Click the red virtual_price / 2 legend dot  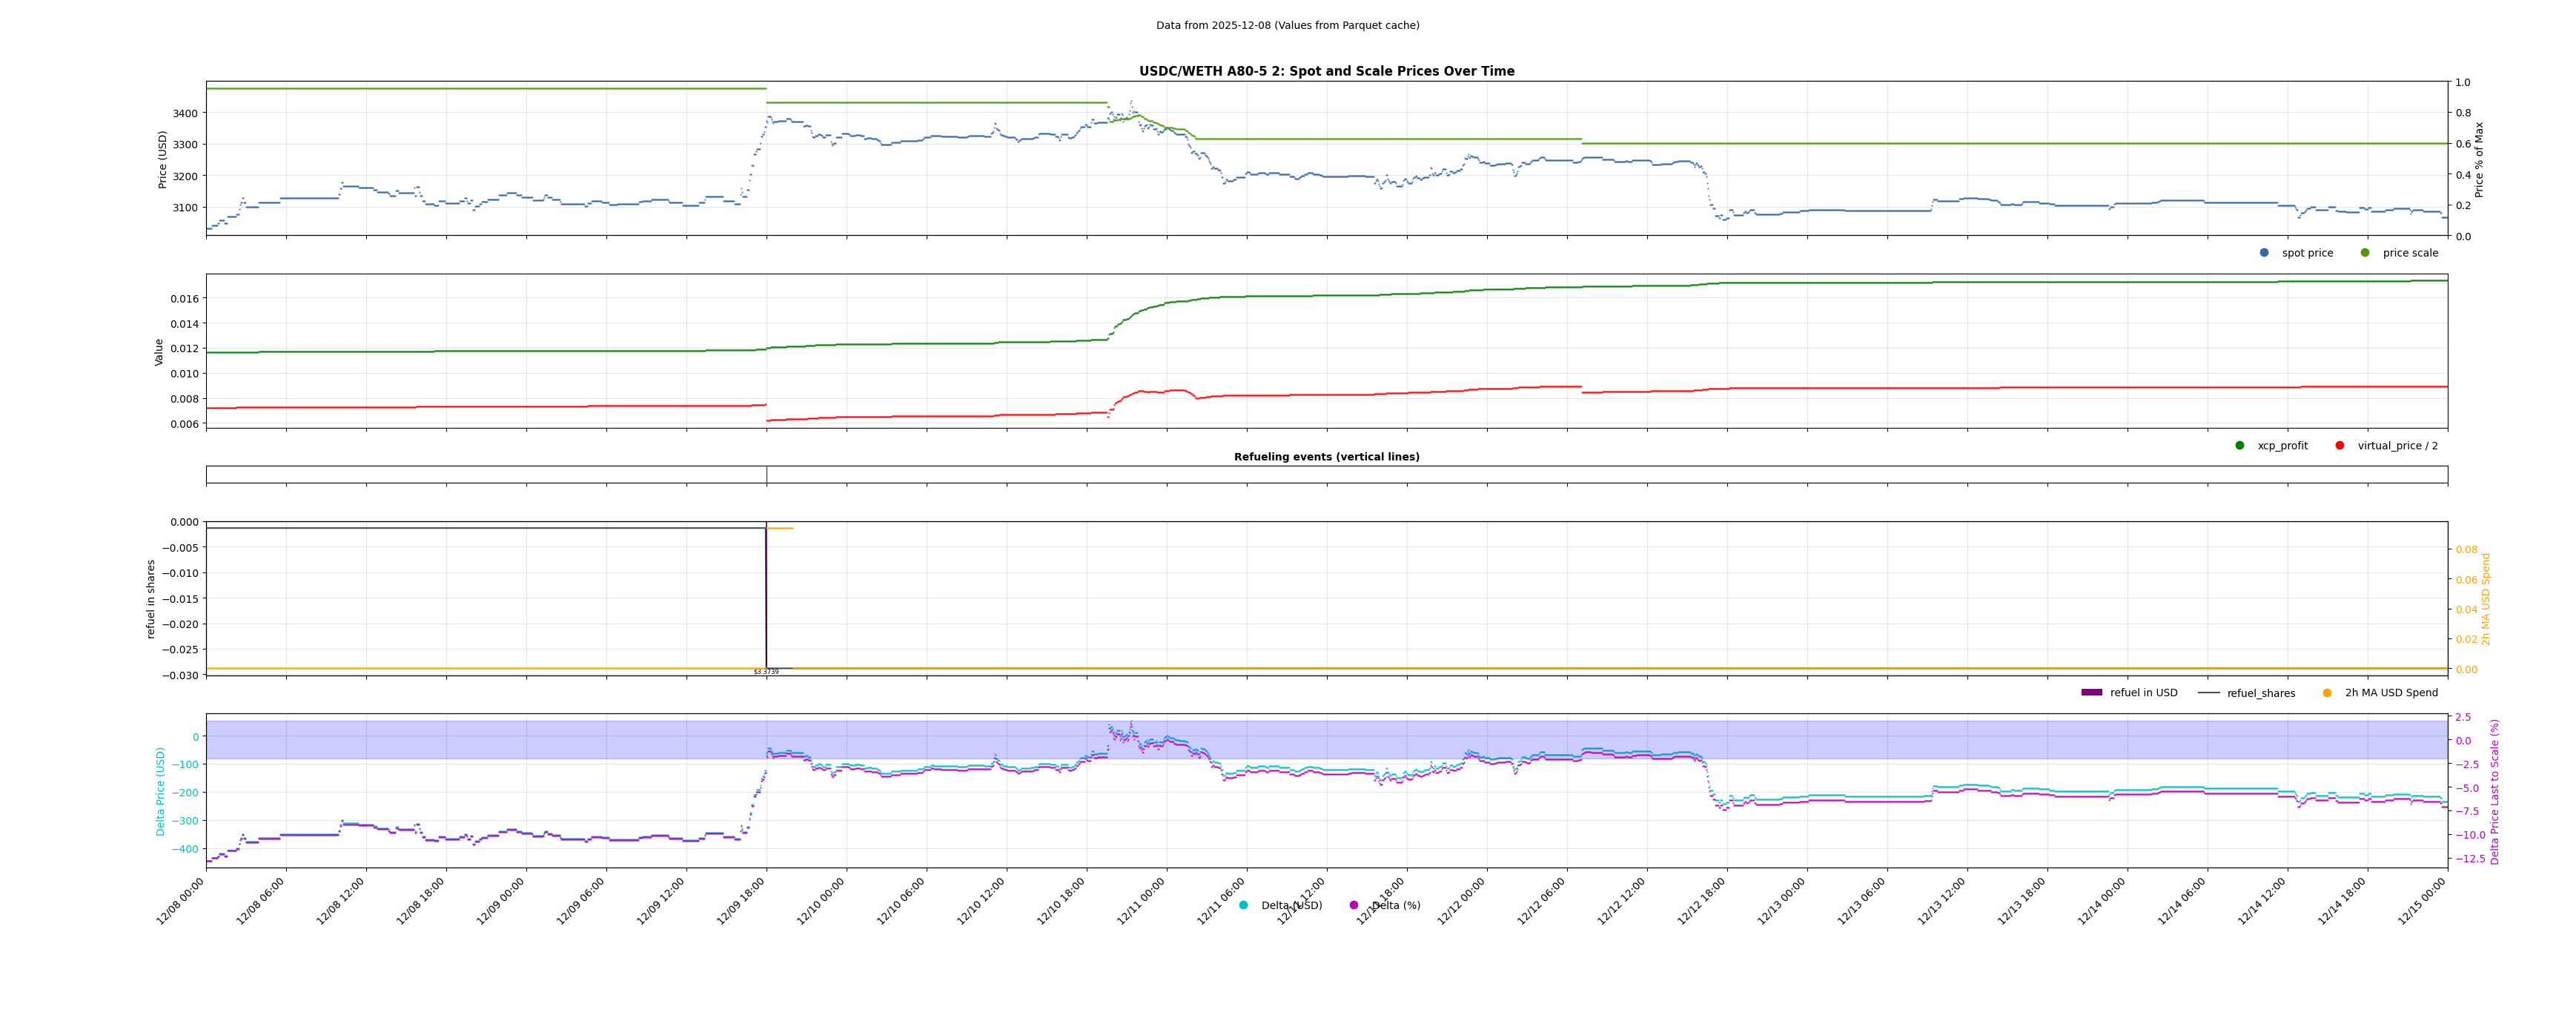tap(2340, 446)
